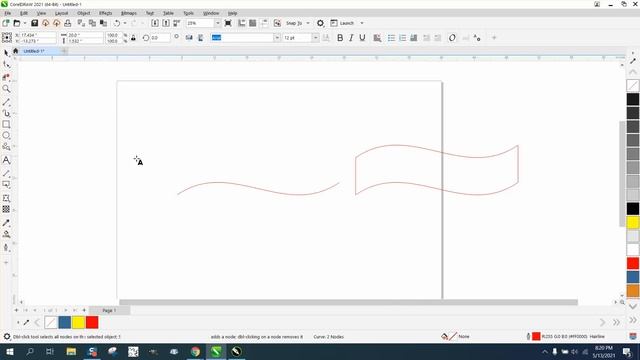Click the Untitled-1 document tab
The height and width of the screenshot is (360, 640).
click(34, 51)
